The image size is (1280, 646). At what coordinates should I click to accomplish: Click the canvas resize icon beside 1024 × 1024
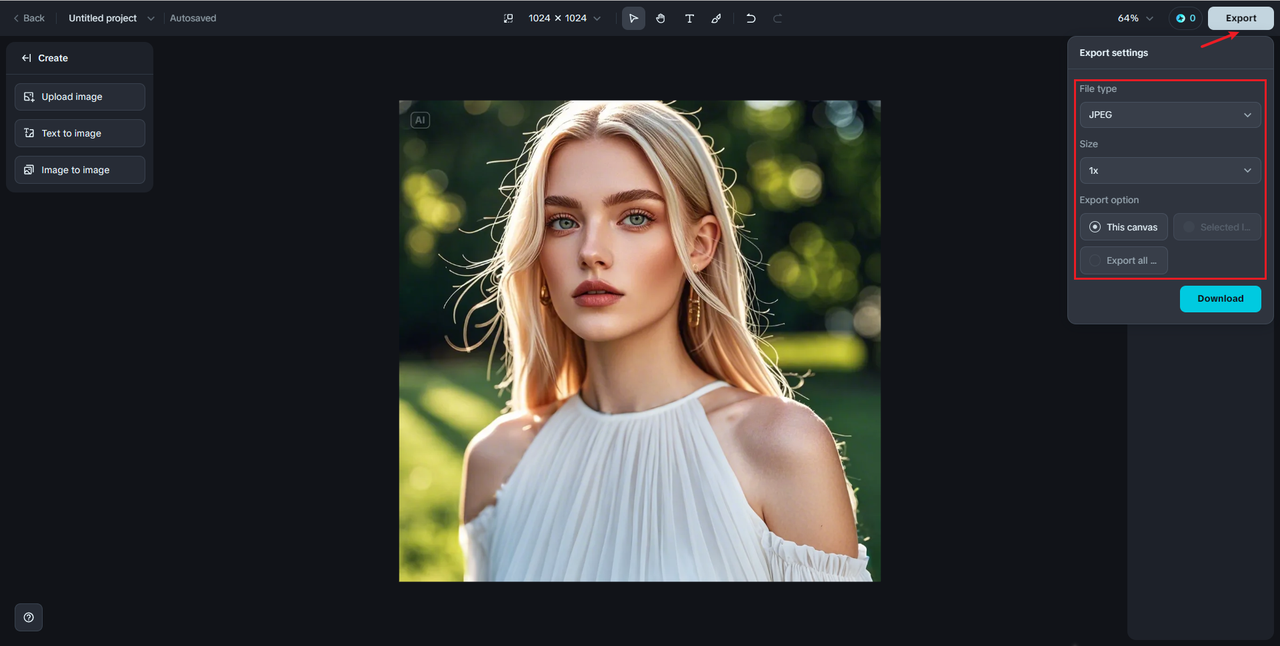[508, 18]
